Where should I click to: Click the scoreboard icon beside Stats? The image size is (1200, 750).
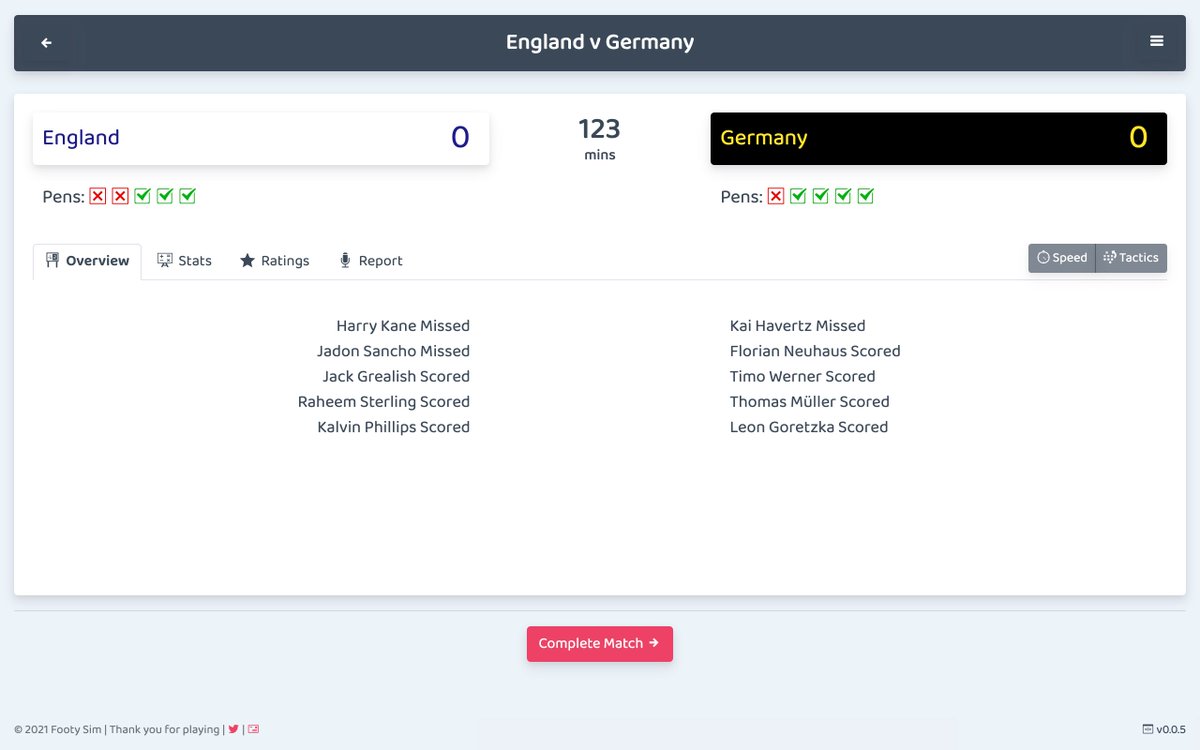[163, 260]
